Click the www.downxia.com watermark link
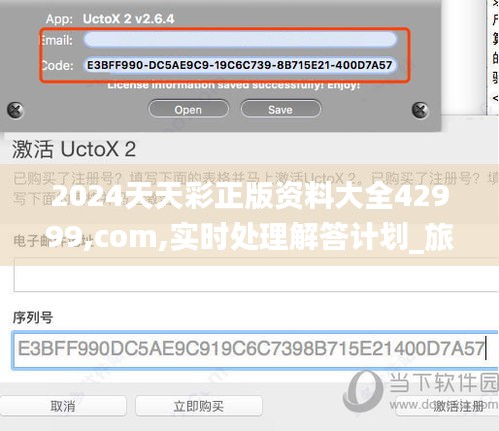Image resolution: width=499 pixels, height=431 pixels. click(x=443, y=404)
